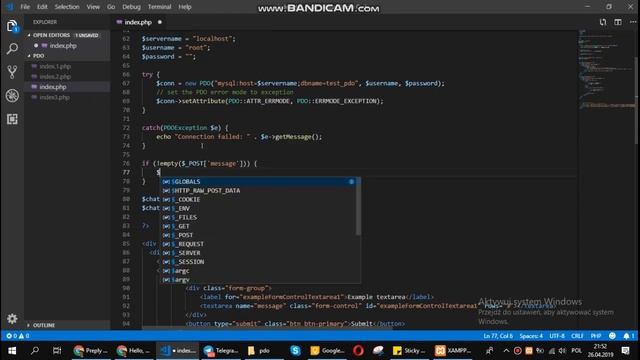Open the Manage gear menu
Screen dimensions: 640x360
(12, 318)
